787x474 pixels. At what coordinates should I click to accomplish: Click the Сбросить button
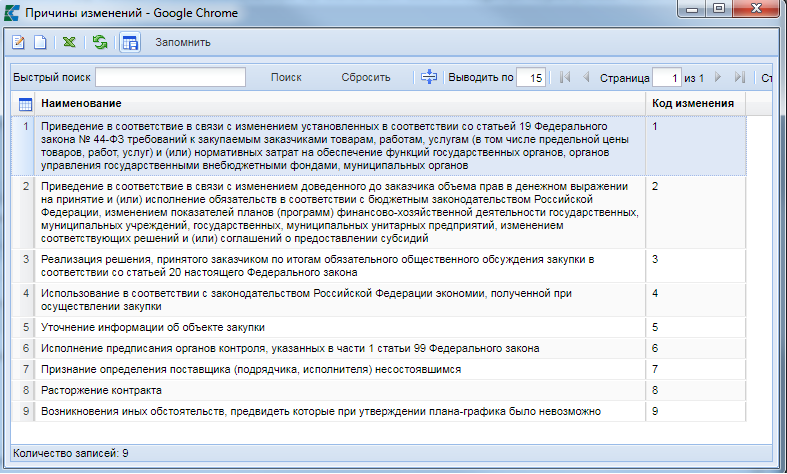(x=365, y=77)
